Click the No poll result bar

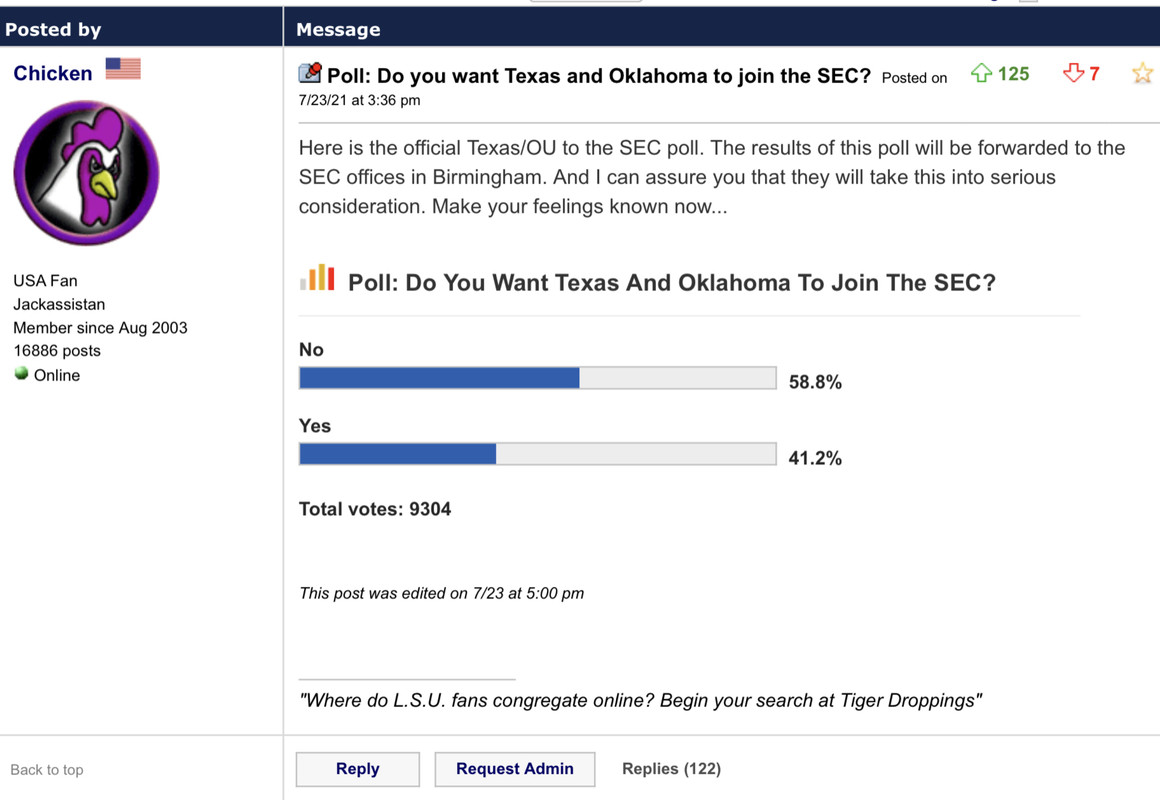537,378
